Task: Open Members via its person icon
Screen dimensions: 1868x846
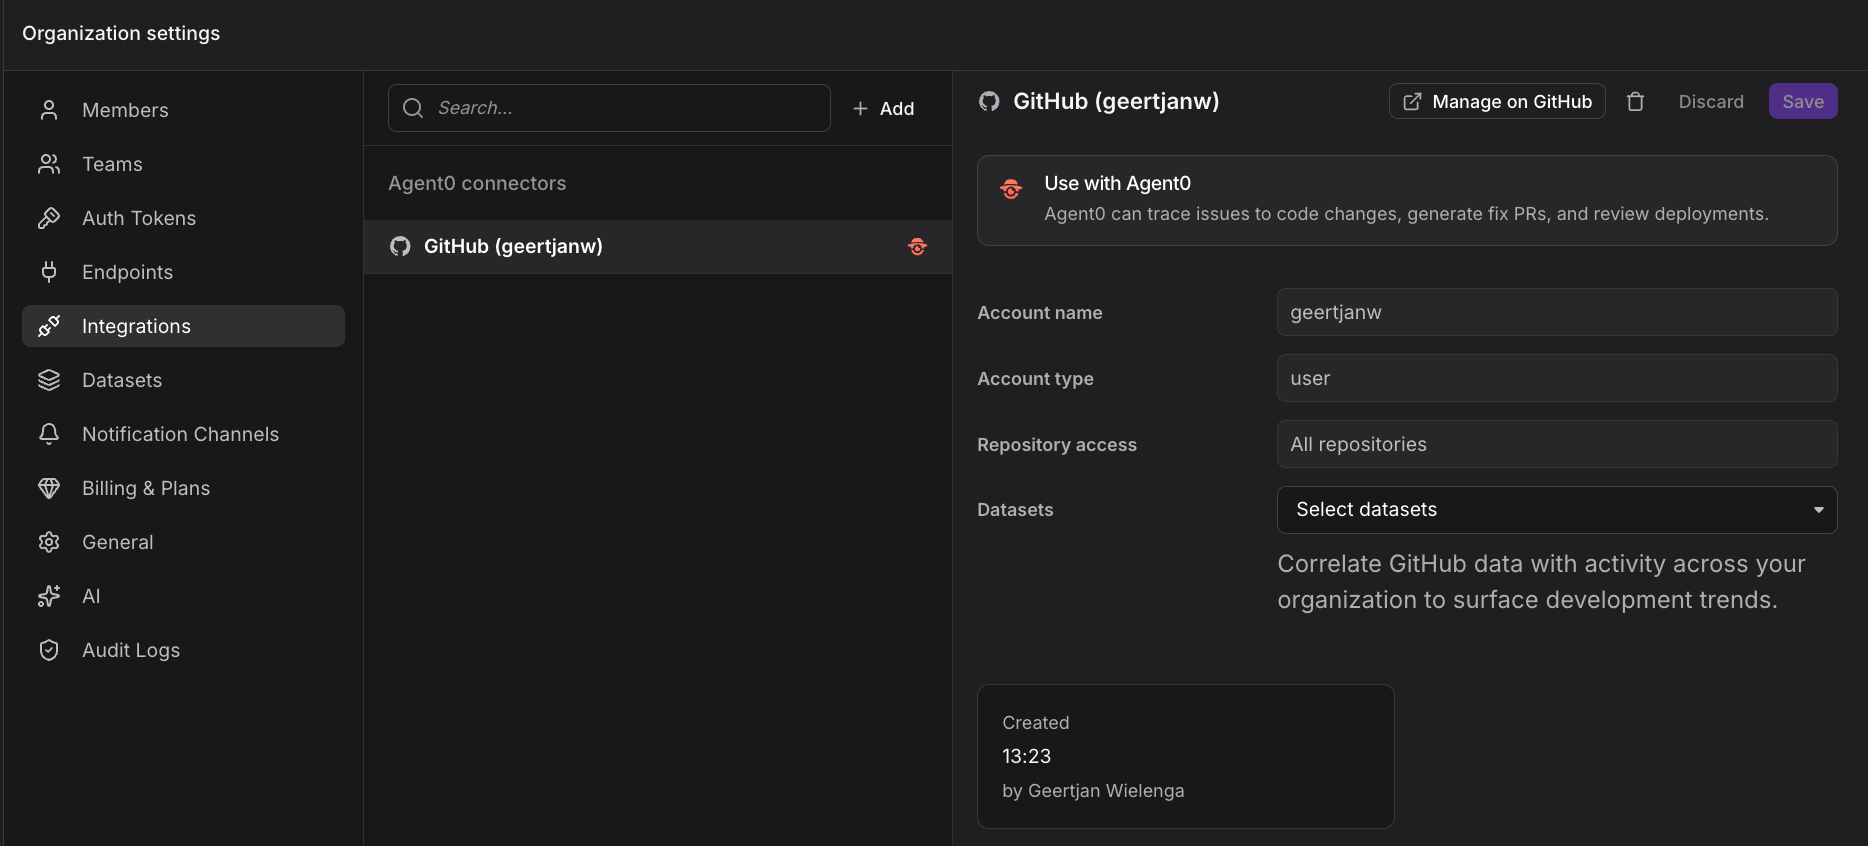Action: [49, 110]
